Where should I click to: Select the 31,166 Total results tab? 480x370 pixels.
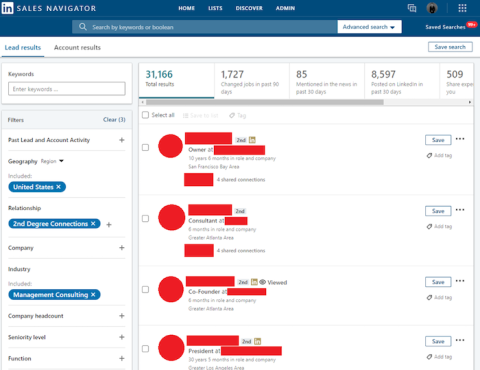click(177, 80)
